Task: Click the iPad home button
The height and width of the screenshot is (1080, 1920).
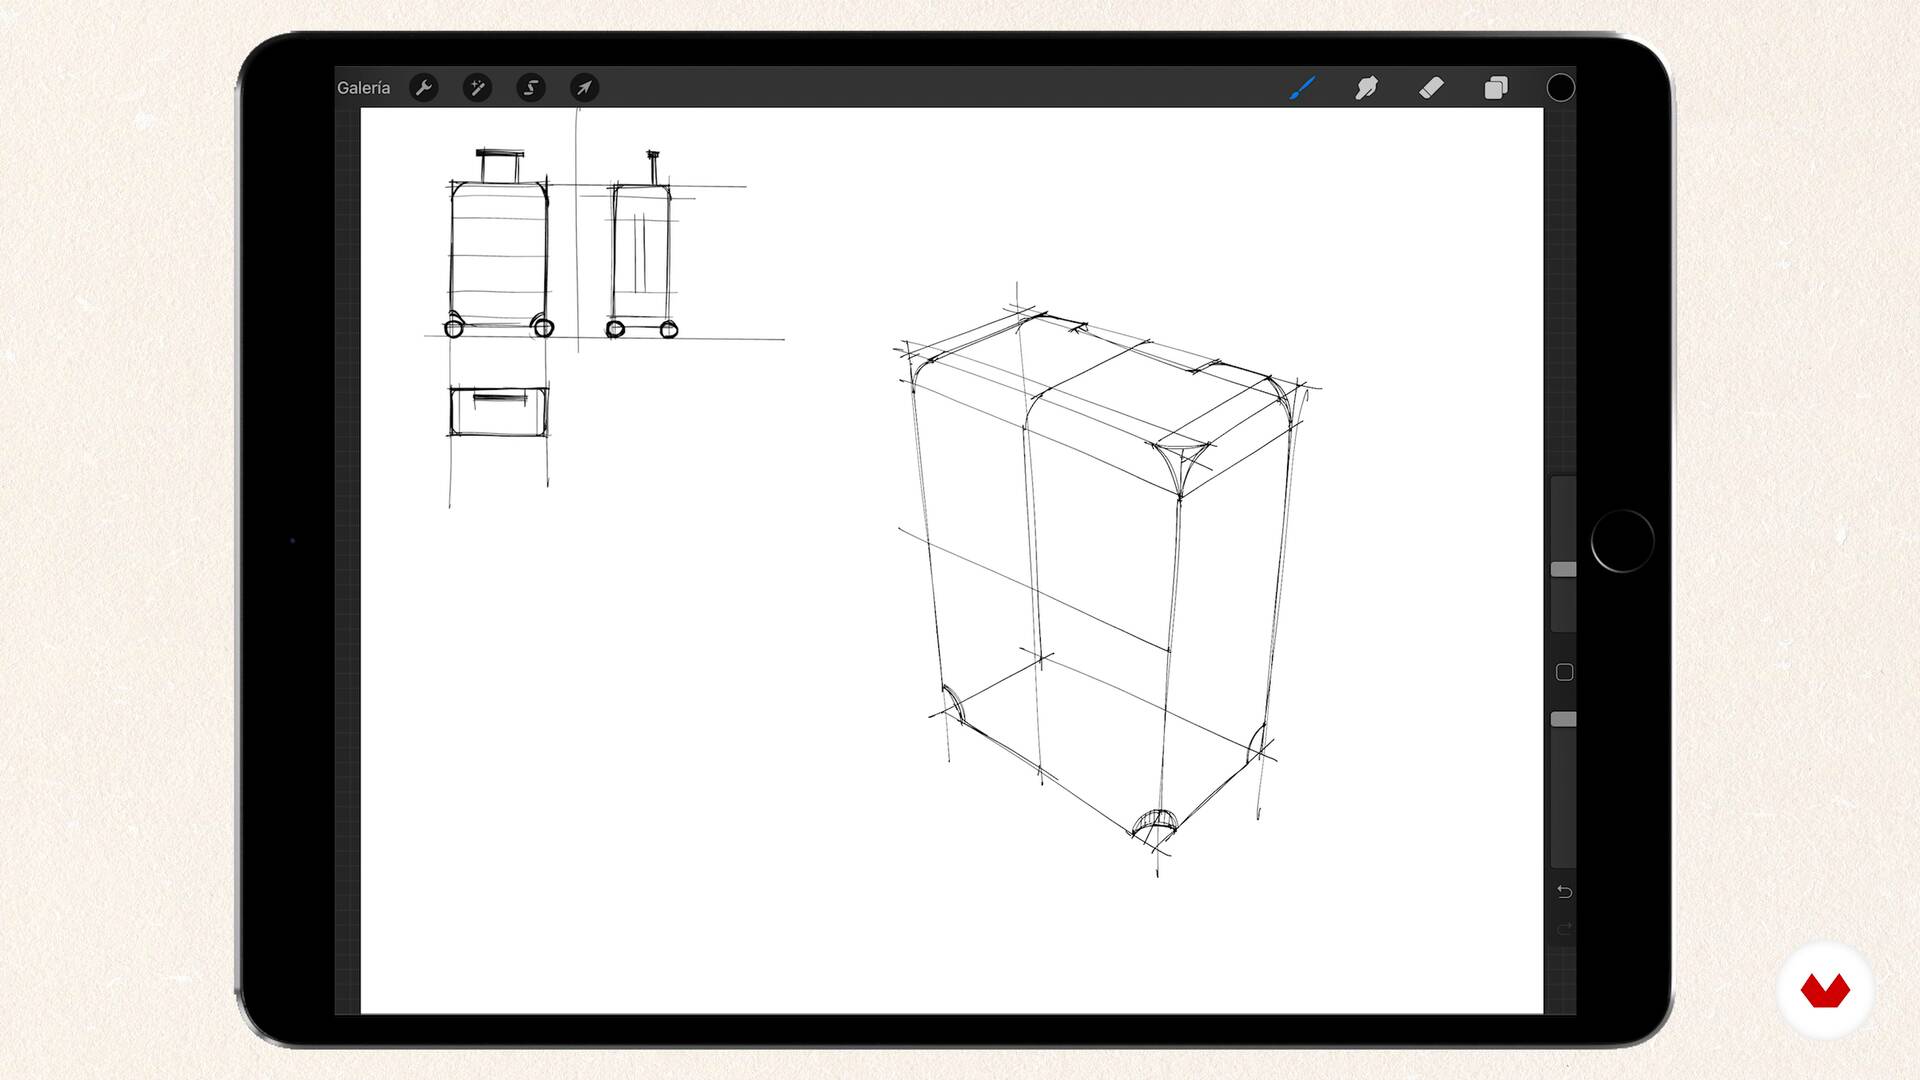Action: pyautogui.click(x=1622, y=541)
